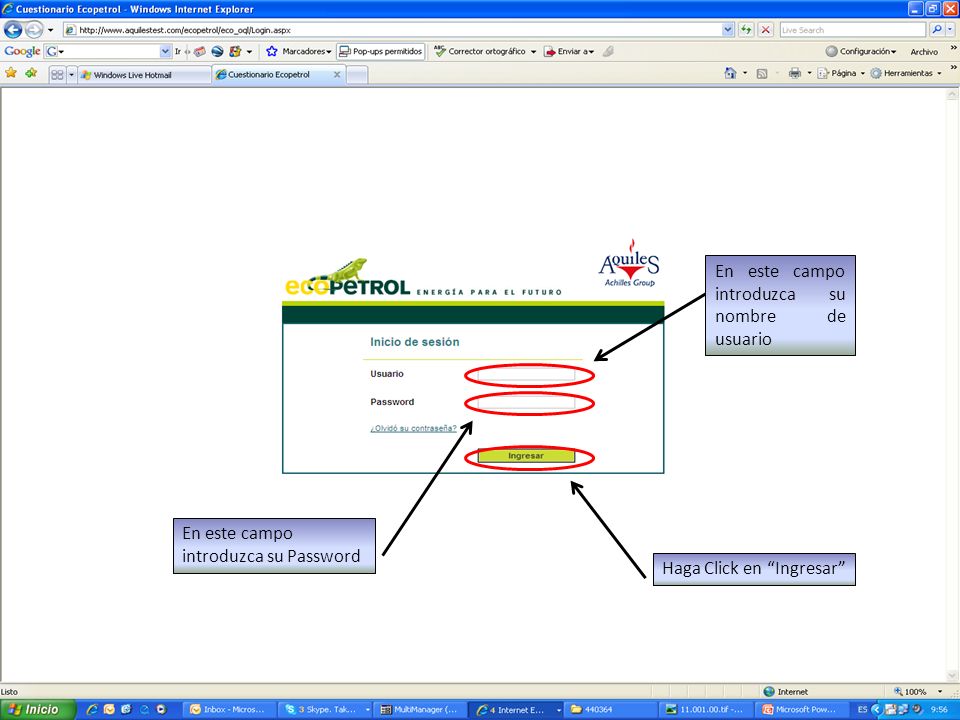This screenshot has width=960, height=720.
Task: Click the RSS feeds icon
Action: tap(762, 73)
